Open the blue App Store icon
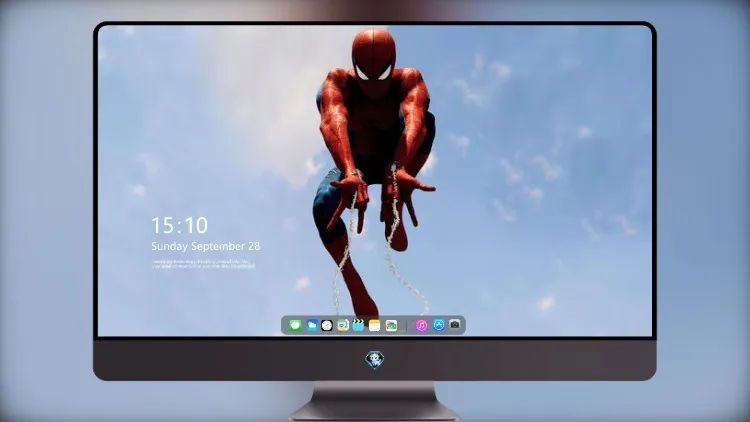750x422 pixels. tap(439, 325)
